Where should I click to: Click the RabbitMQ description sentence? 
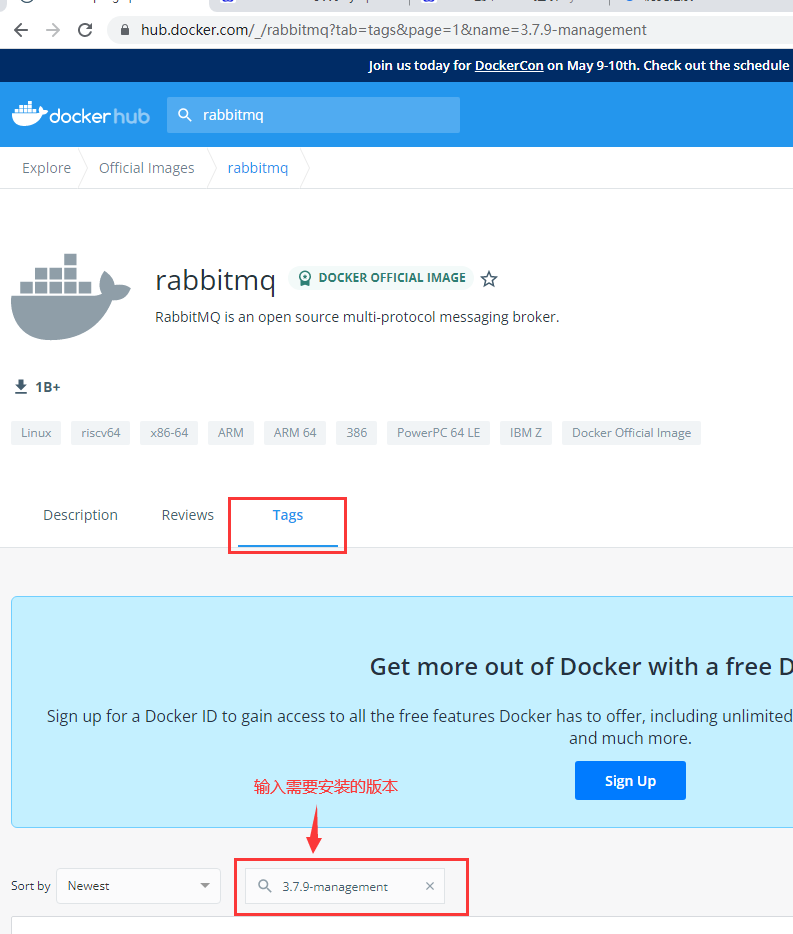tap(357, 317)
